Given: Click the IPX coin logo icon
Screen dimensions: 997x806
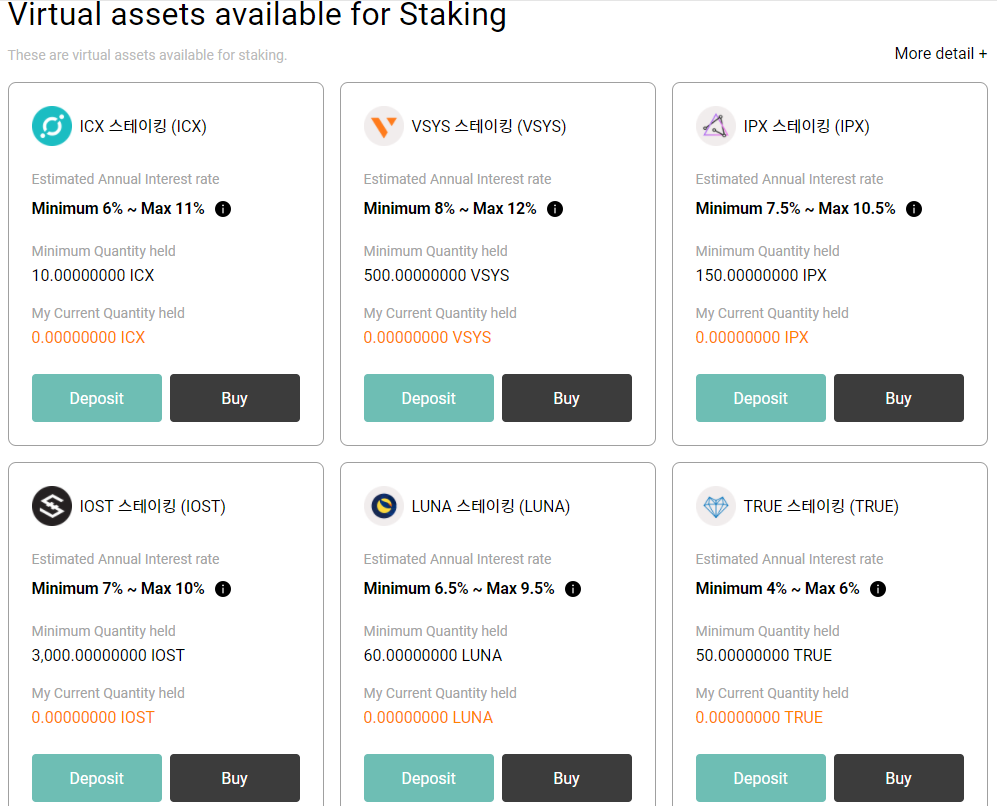Looking at the screenshot, I should pyautogui.click(x=715, y=126).
